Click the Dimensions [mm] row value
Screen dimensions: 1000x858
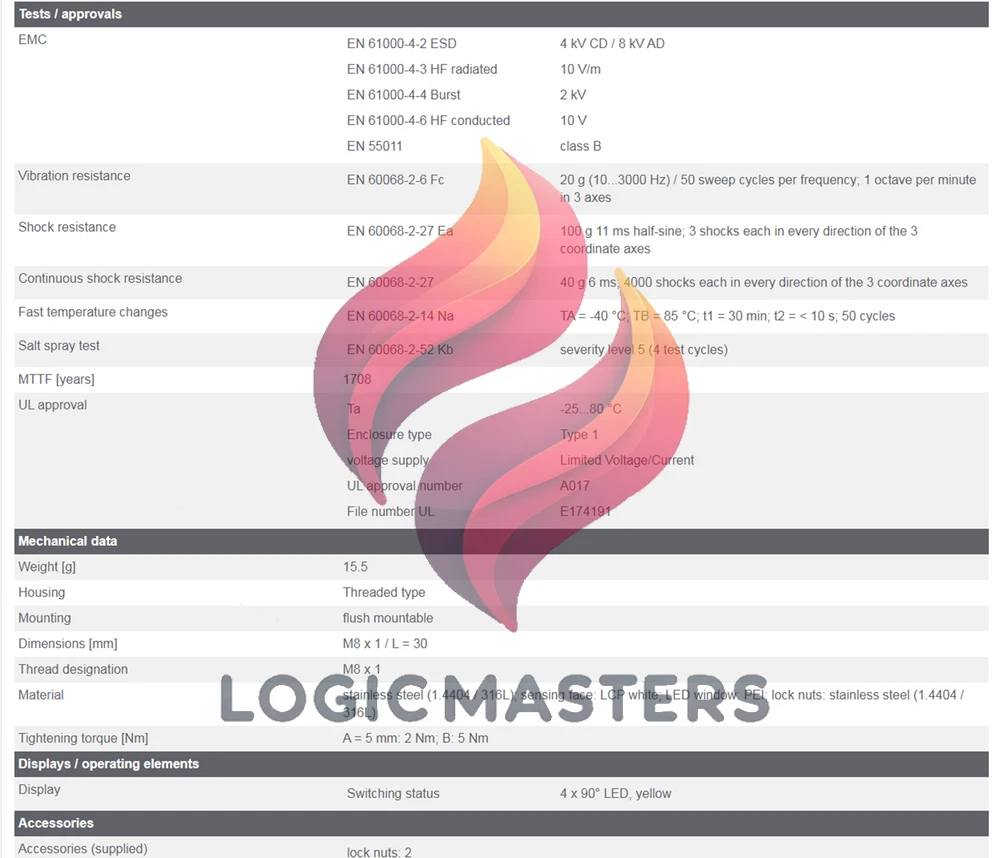(x=385, y=644)
